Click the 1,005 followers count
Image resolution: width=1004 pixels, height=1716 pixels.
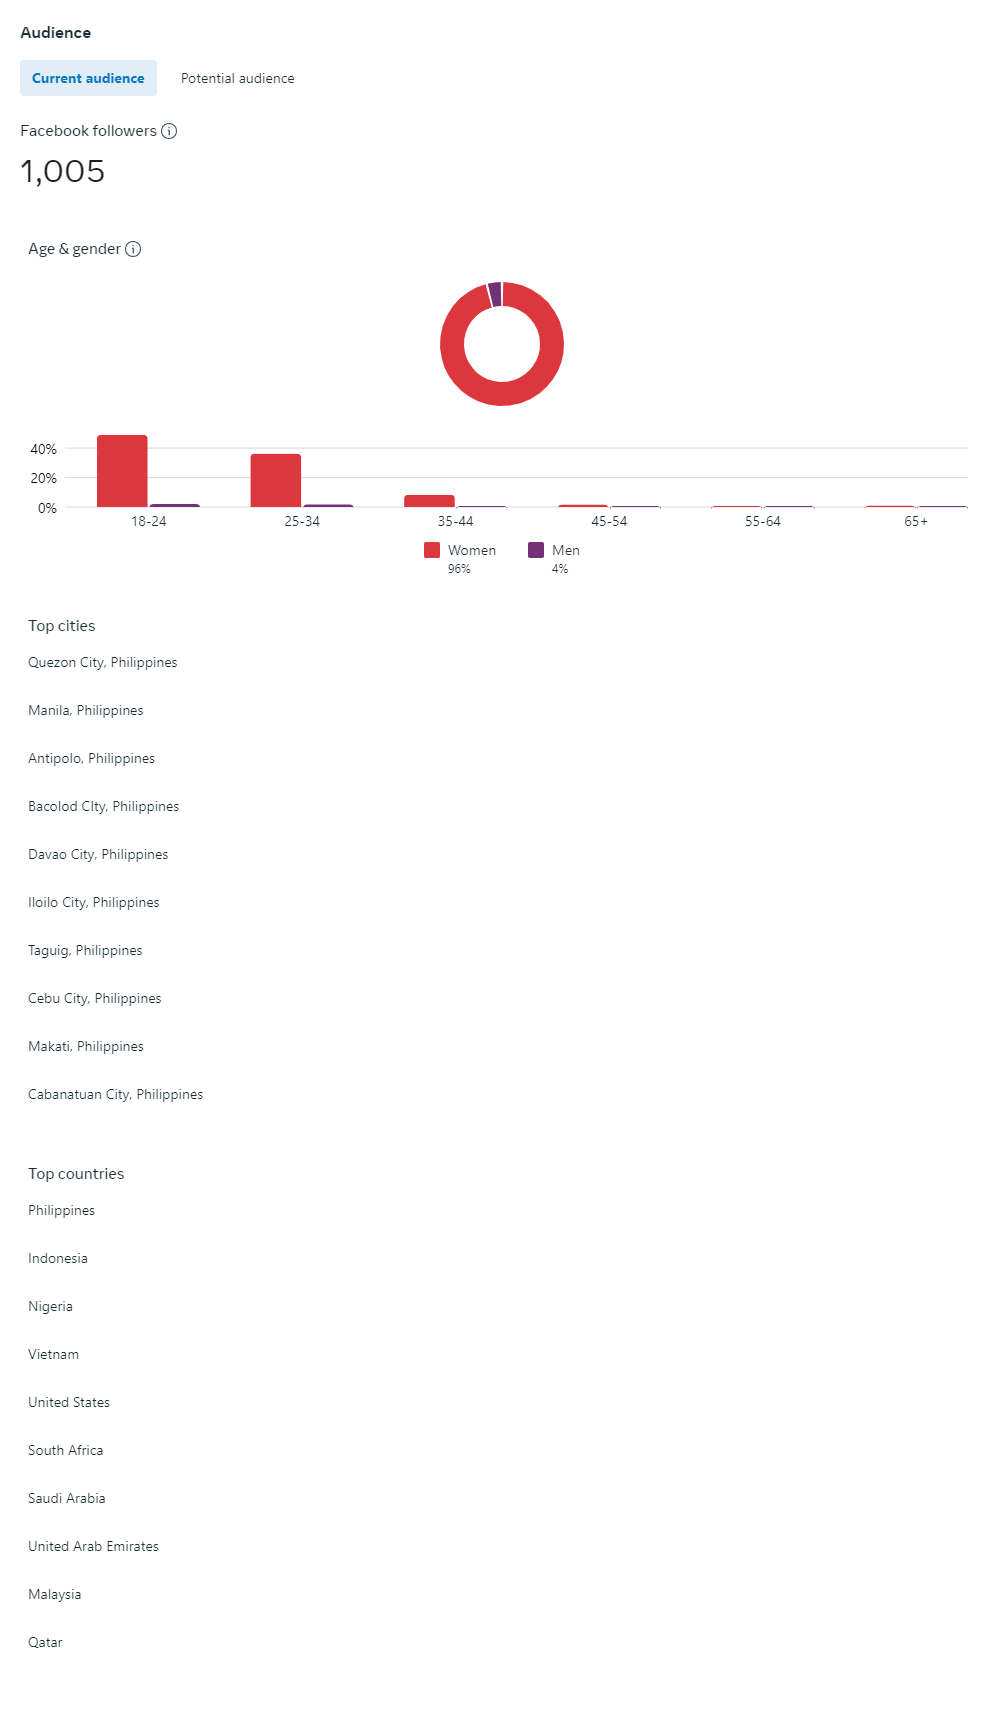[63, 171]
